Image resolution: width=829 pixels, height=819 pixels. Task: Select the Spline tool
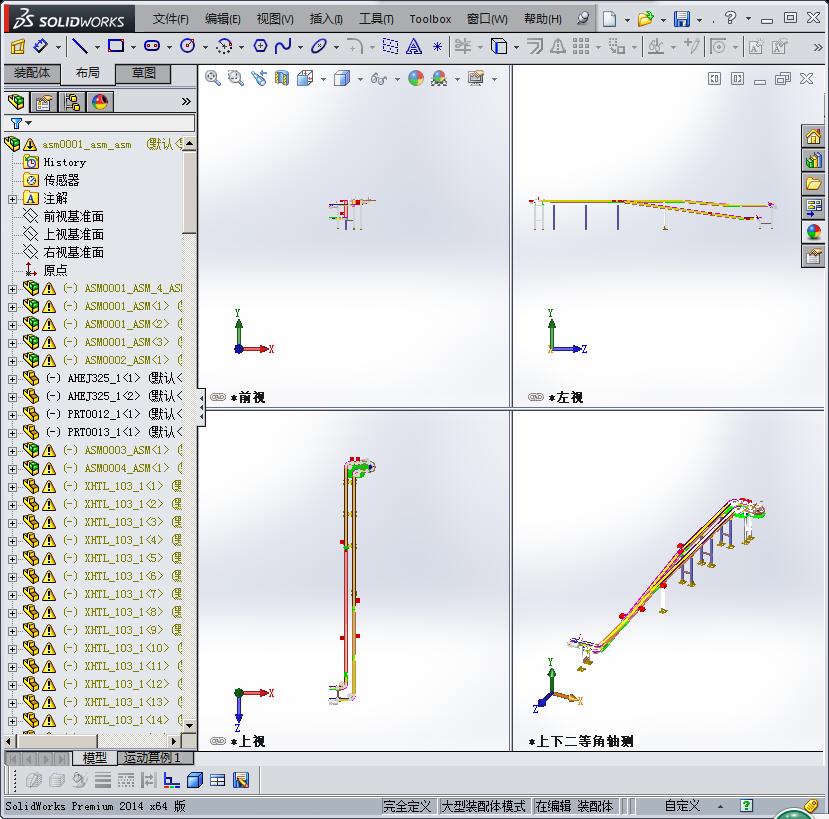283,47
